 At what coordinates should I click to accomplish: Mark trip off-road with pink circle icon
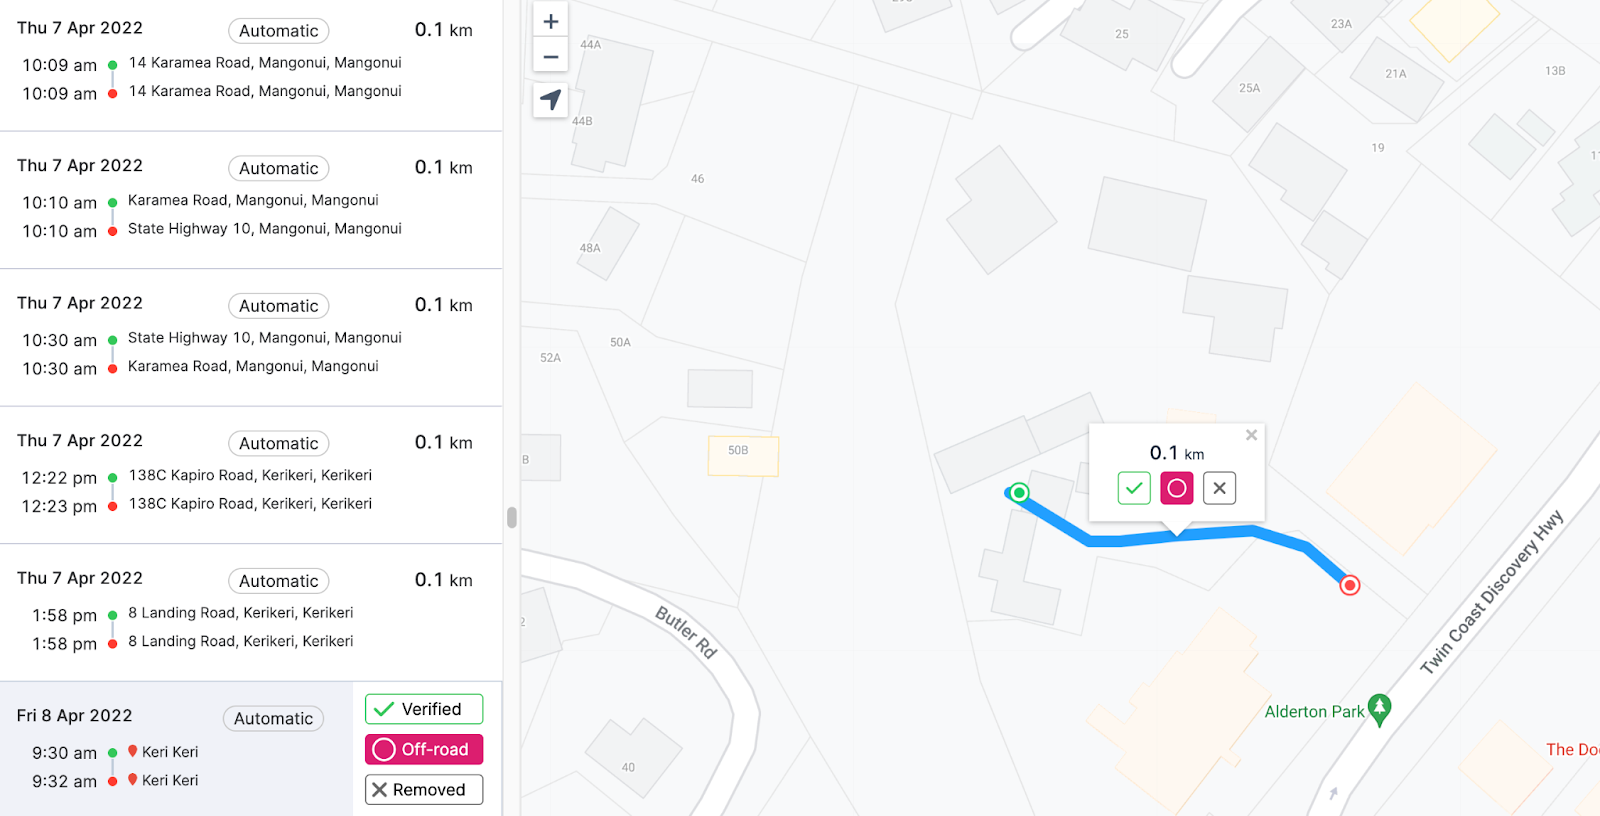click(x=1177, y=488)
